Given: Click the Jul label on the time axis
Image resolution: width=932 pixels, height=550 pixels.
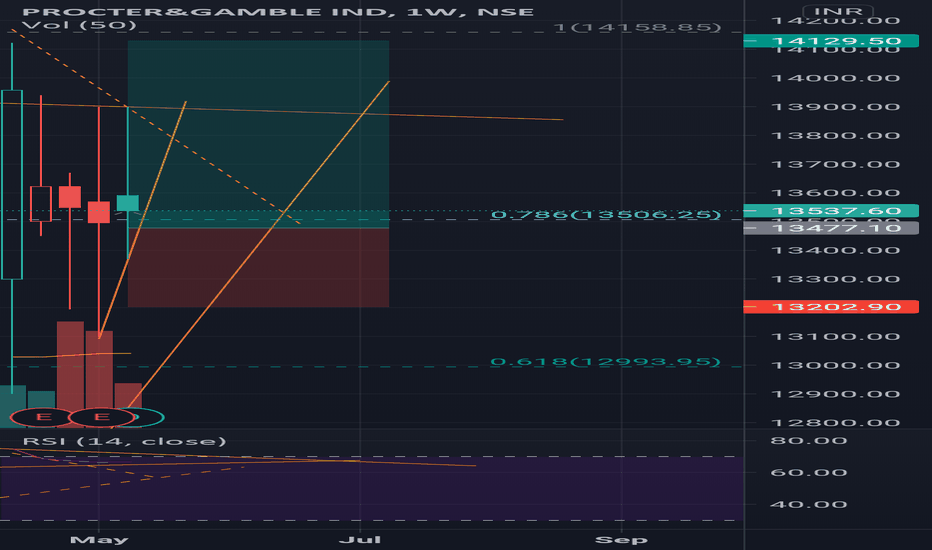Looking at the screenshot, I should point(360,540).
